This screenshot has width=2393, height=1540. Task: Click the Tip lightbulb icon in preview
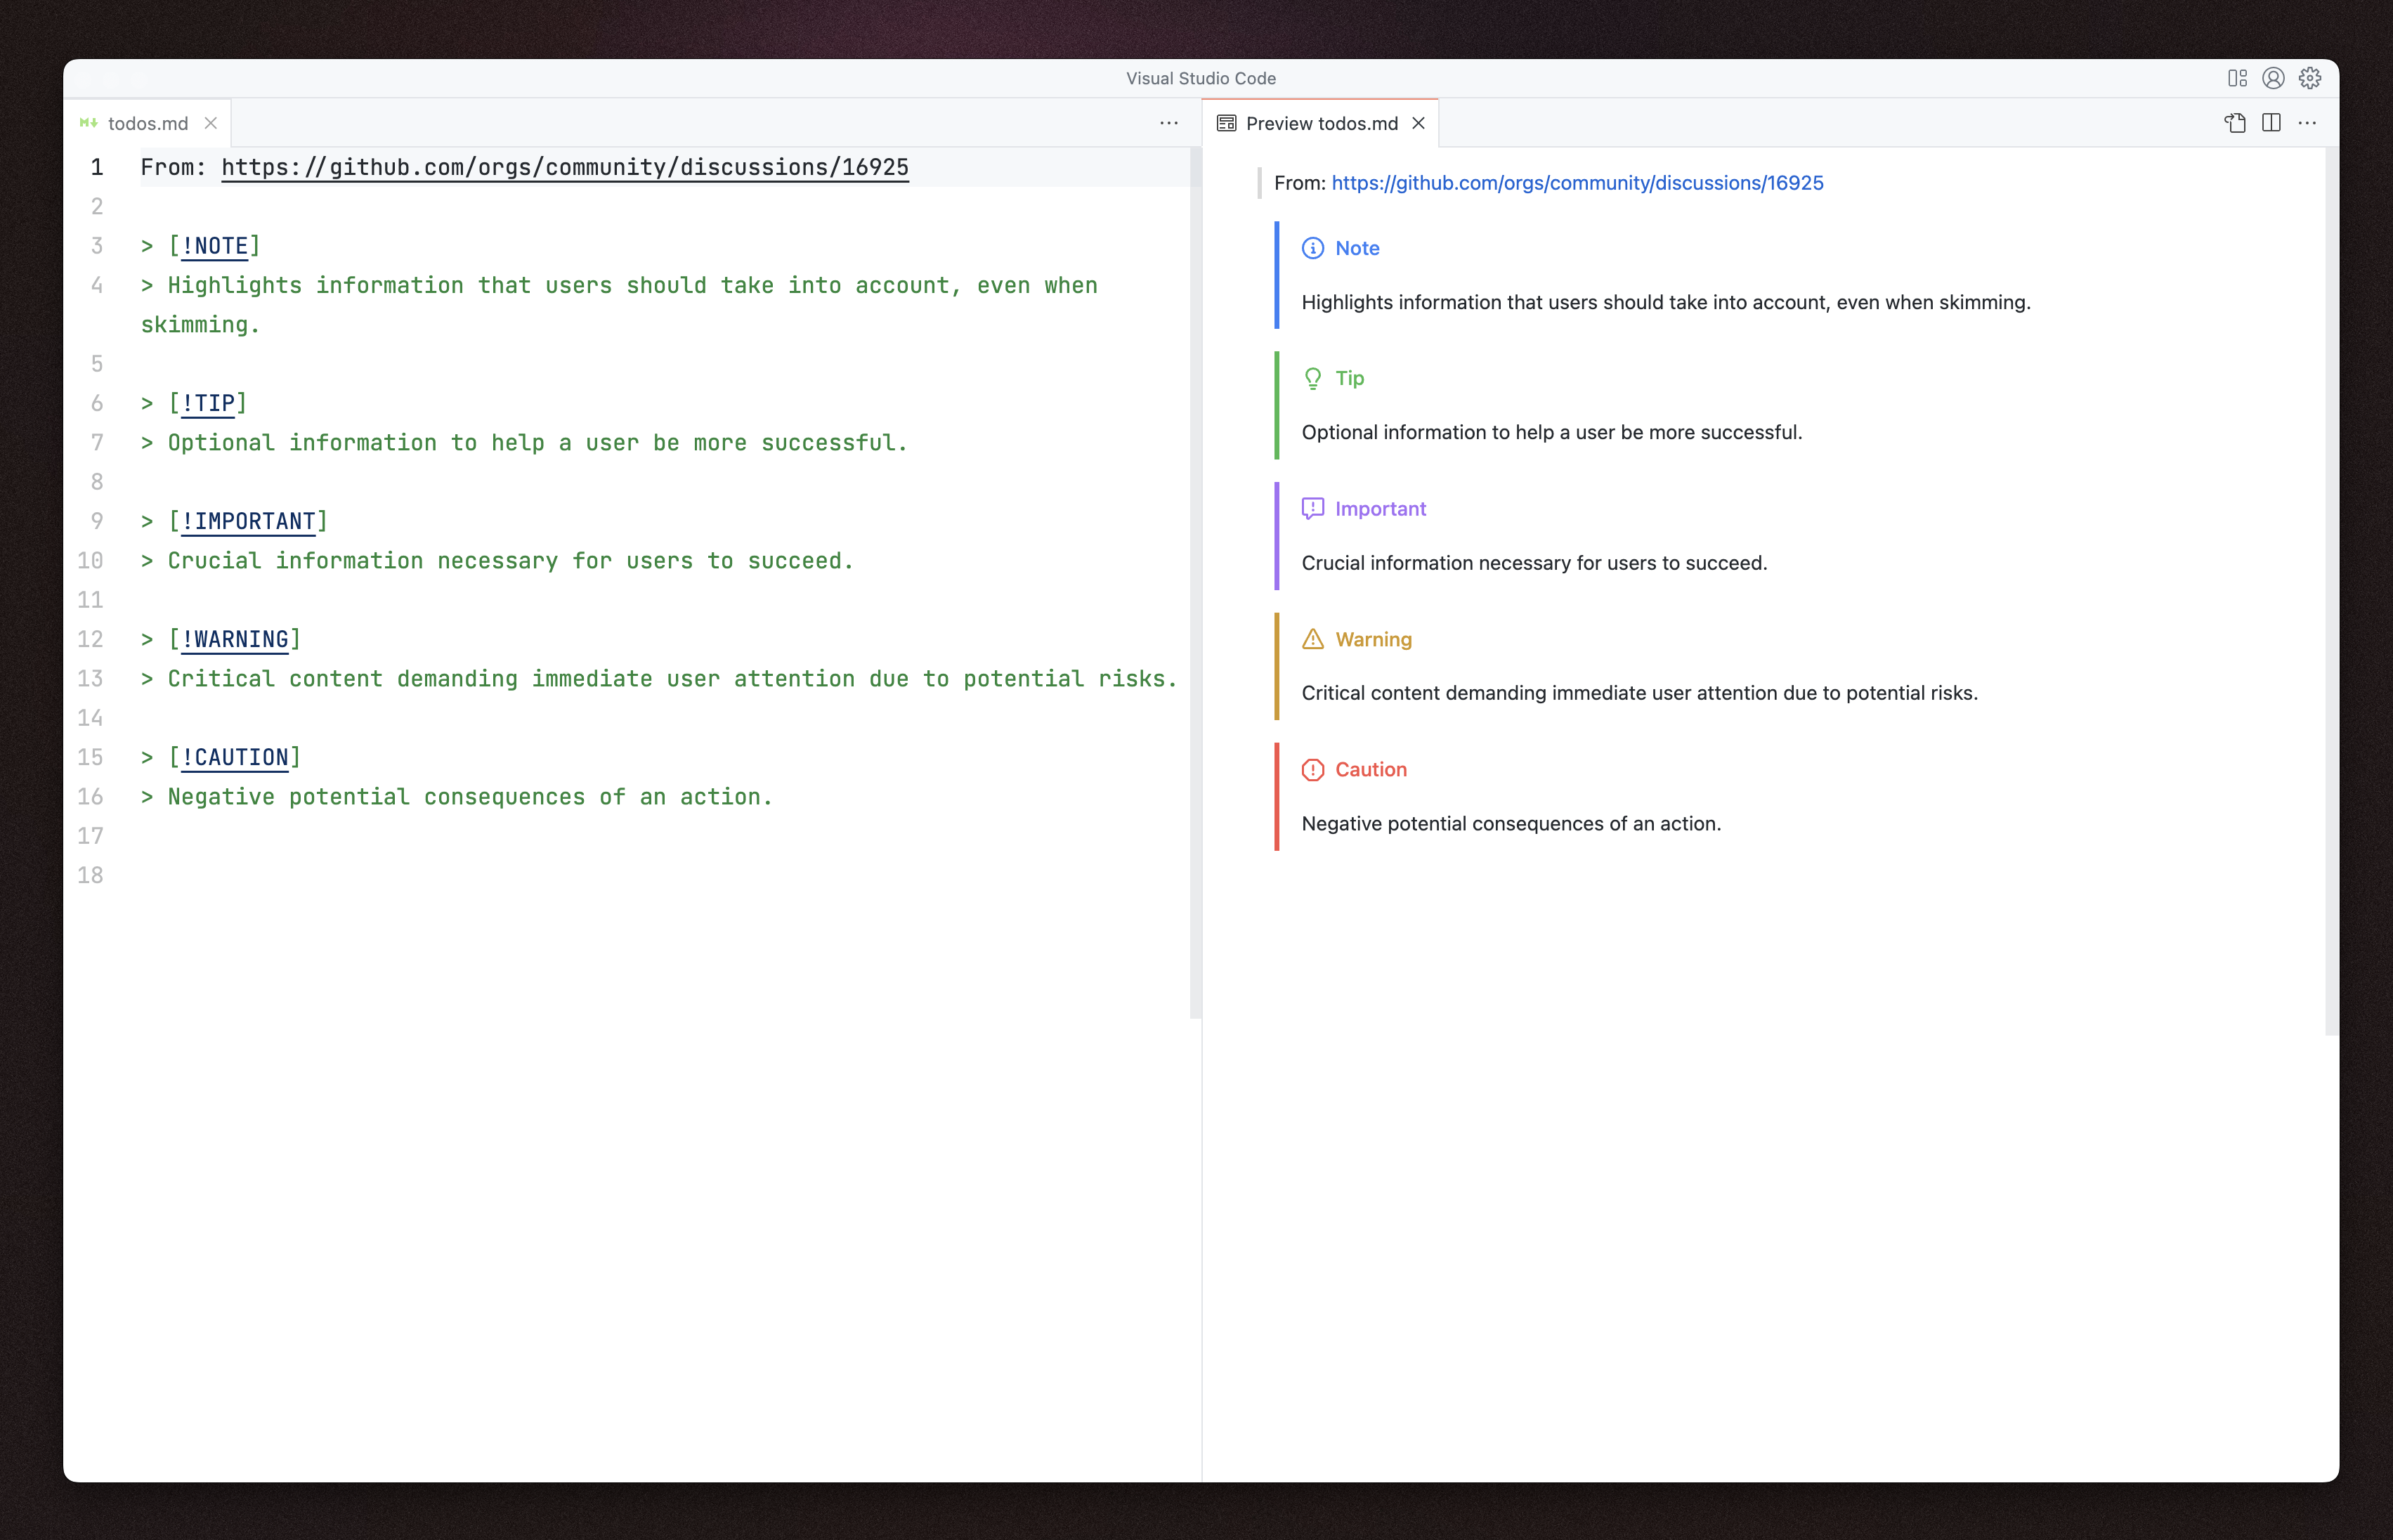click(1312, 378)
